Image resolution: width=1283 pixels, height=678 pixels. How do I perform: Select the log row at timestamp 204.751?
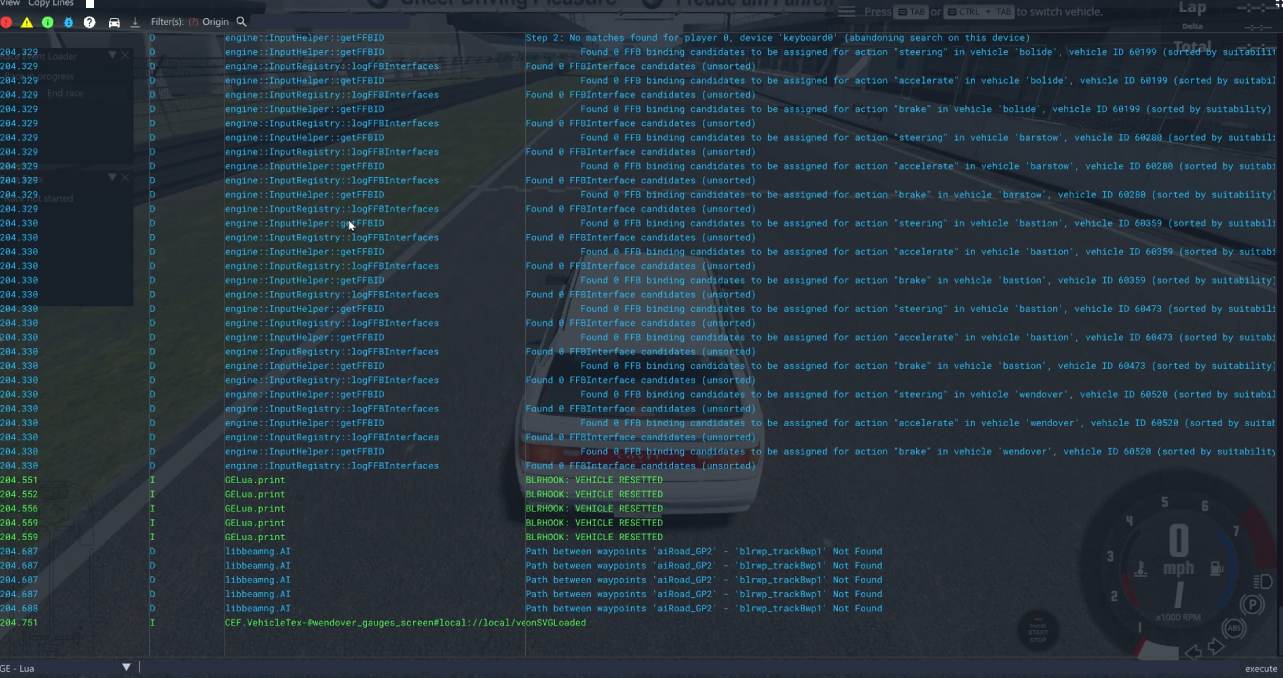(640, 622)
